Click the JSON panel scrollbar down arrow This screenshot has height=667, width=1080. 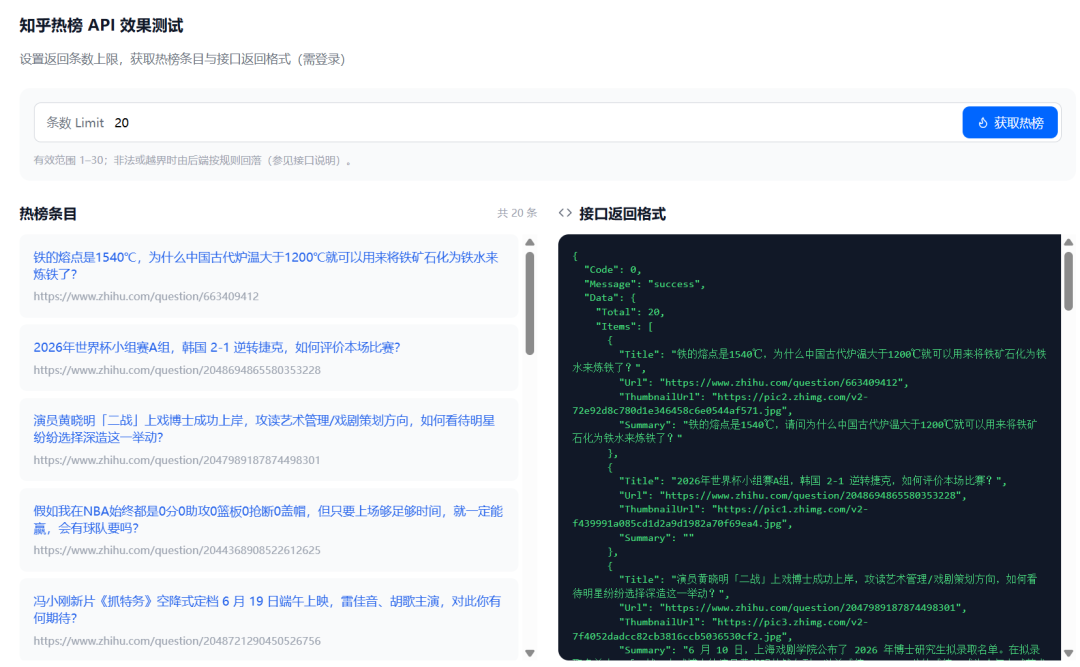coord(1068,653)
